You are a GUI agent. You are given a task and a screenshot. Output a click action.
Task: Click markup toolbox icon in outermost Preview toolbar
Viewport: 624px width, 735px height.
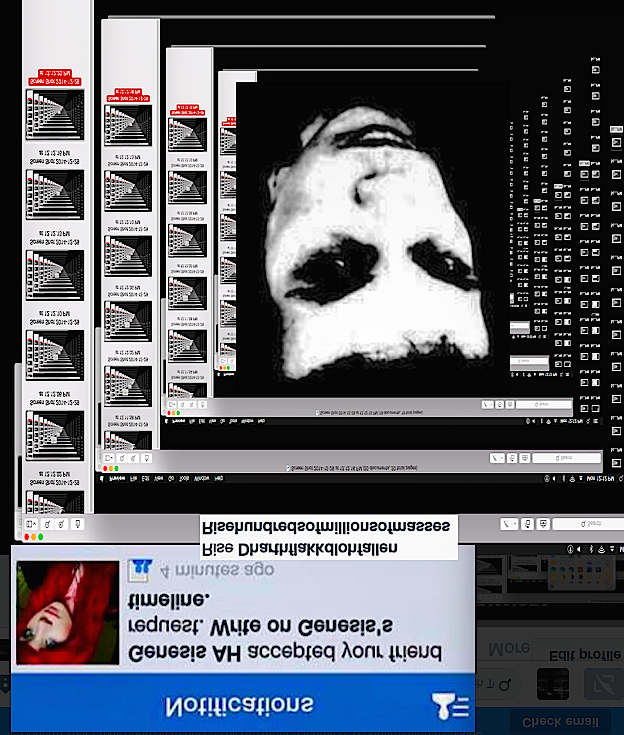point(543,524)
